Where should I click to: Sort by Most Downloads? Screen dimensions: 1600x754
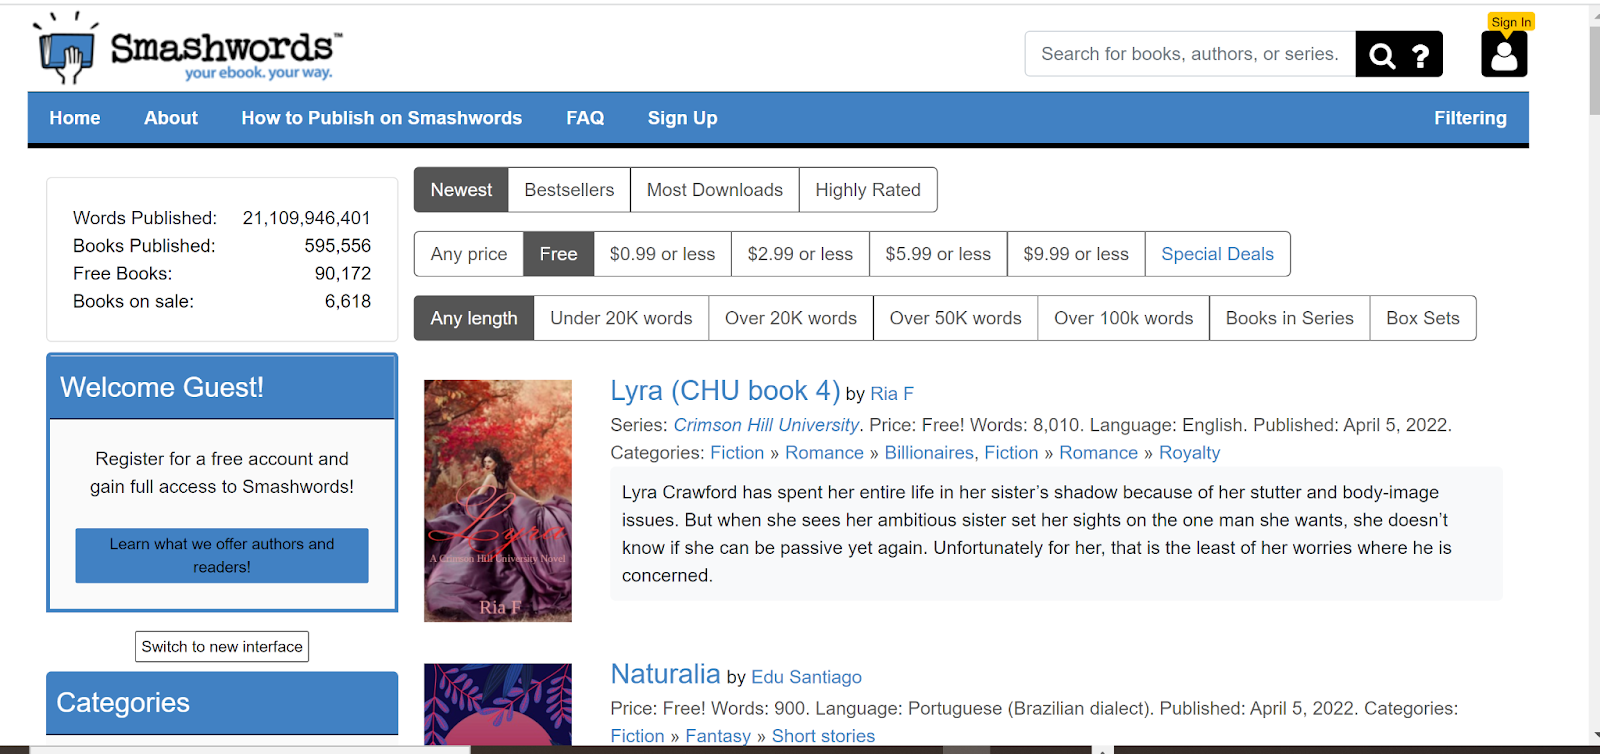coord(714,190)
